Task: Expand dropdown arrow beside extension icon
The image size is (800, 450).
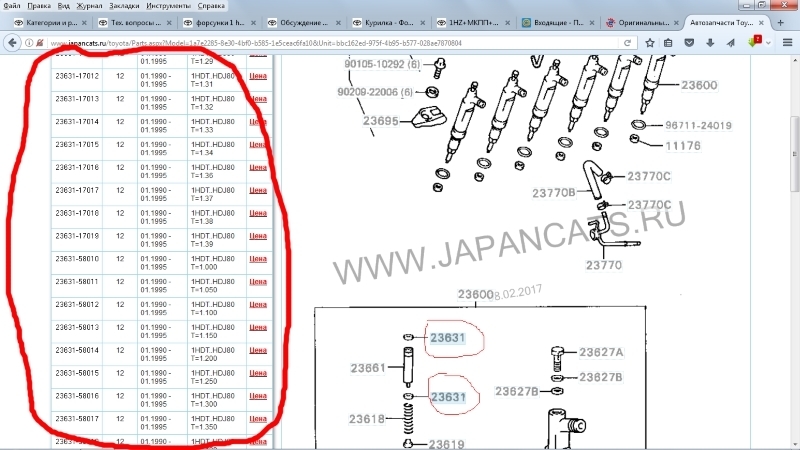Action: [x=768, y=43]
